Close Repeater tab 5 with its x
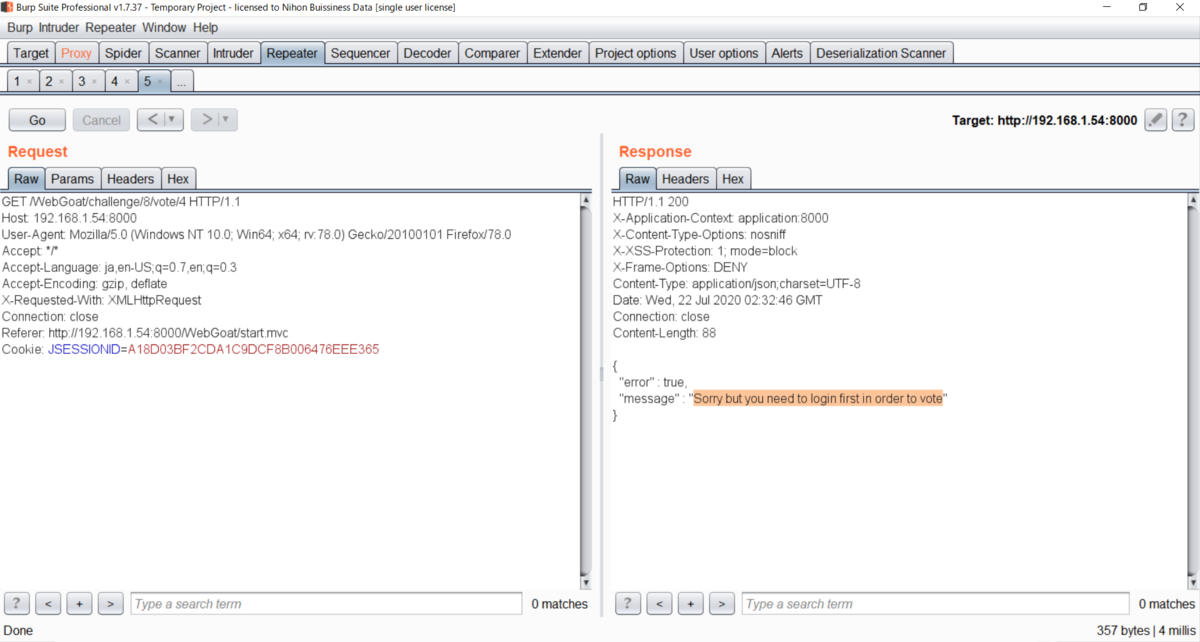 (160, 82)
